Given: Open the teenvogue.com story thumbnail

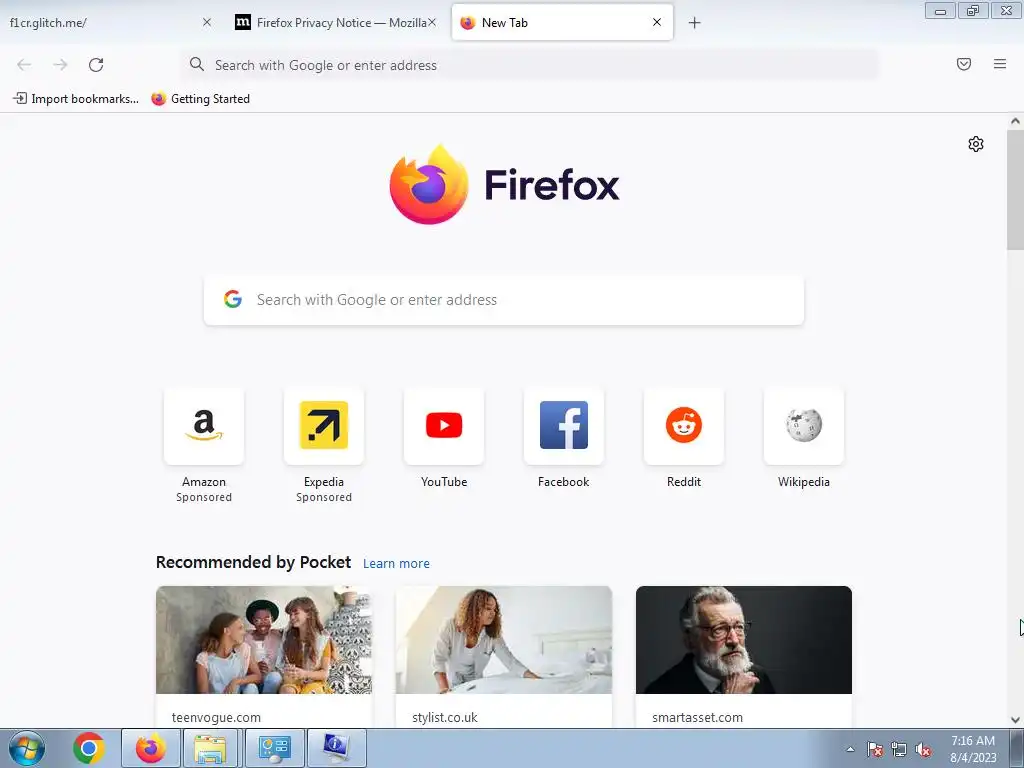Looking at the screenshot, I should click(x=264, y=640).
